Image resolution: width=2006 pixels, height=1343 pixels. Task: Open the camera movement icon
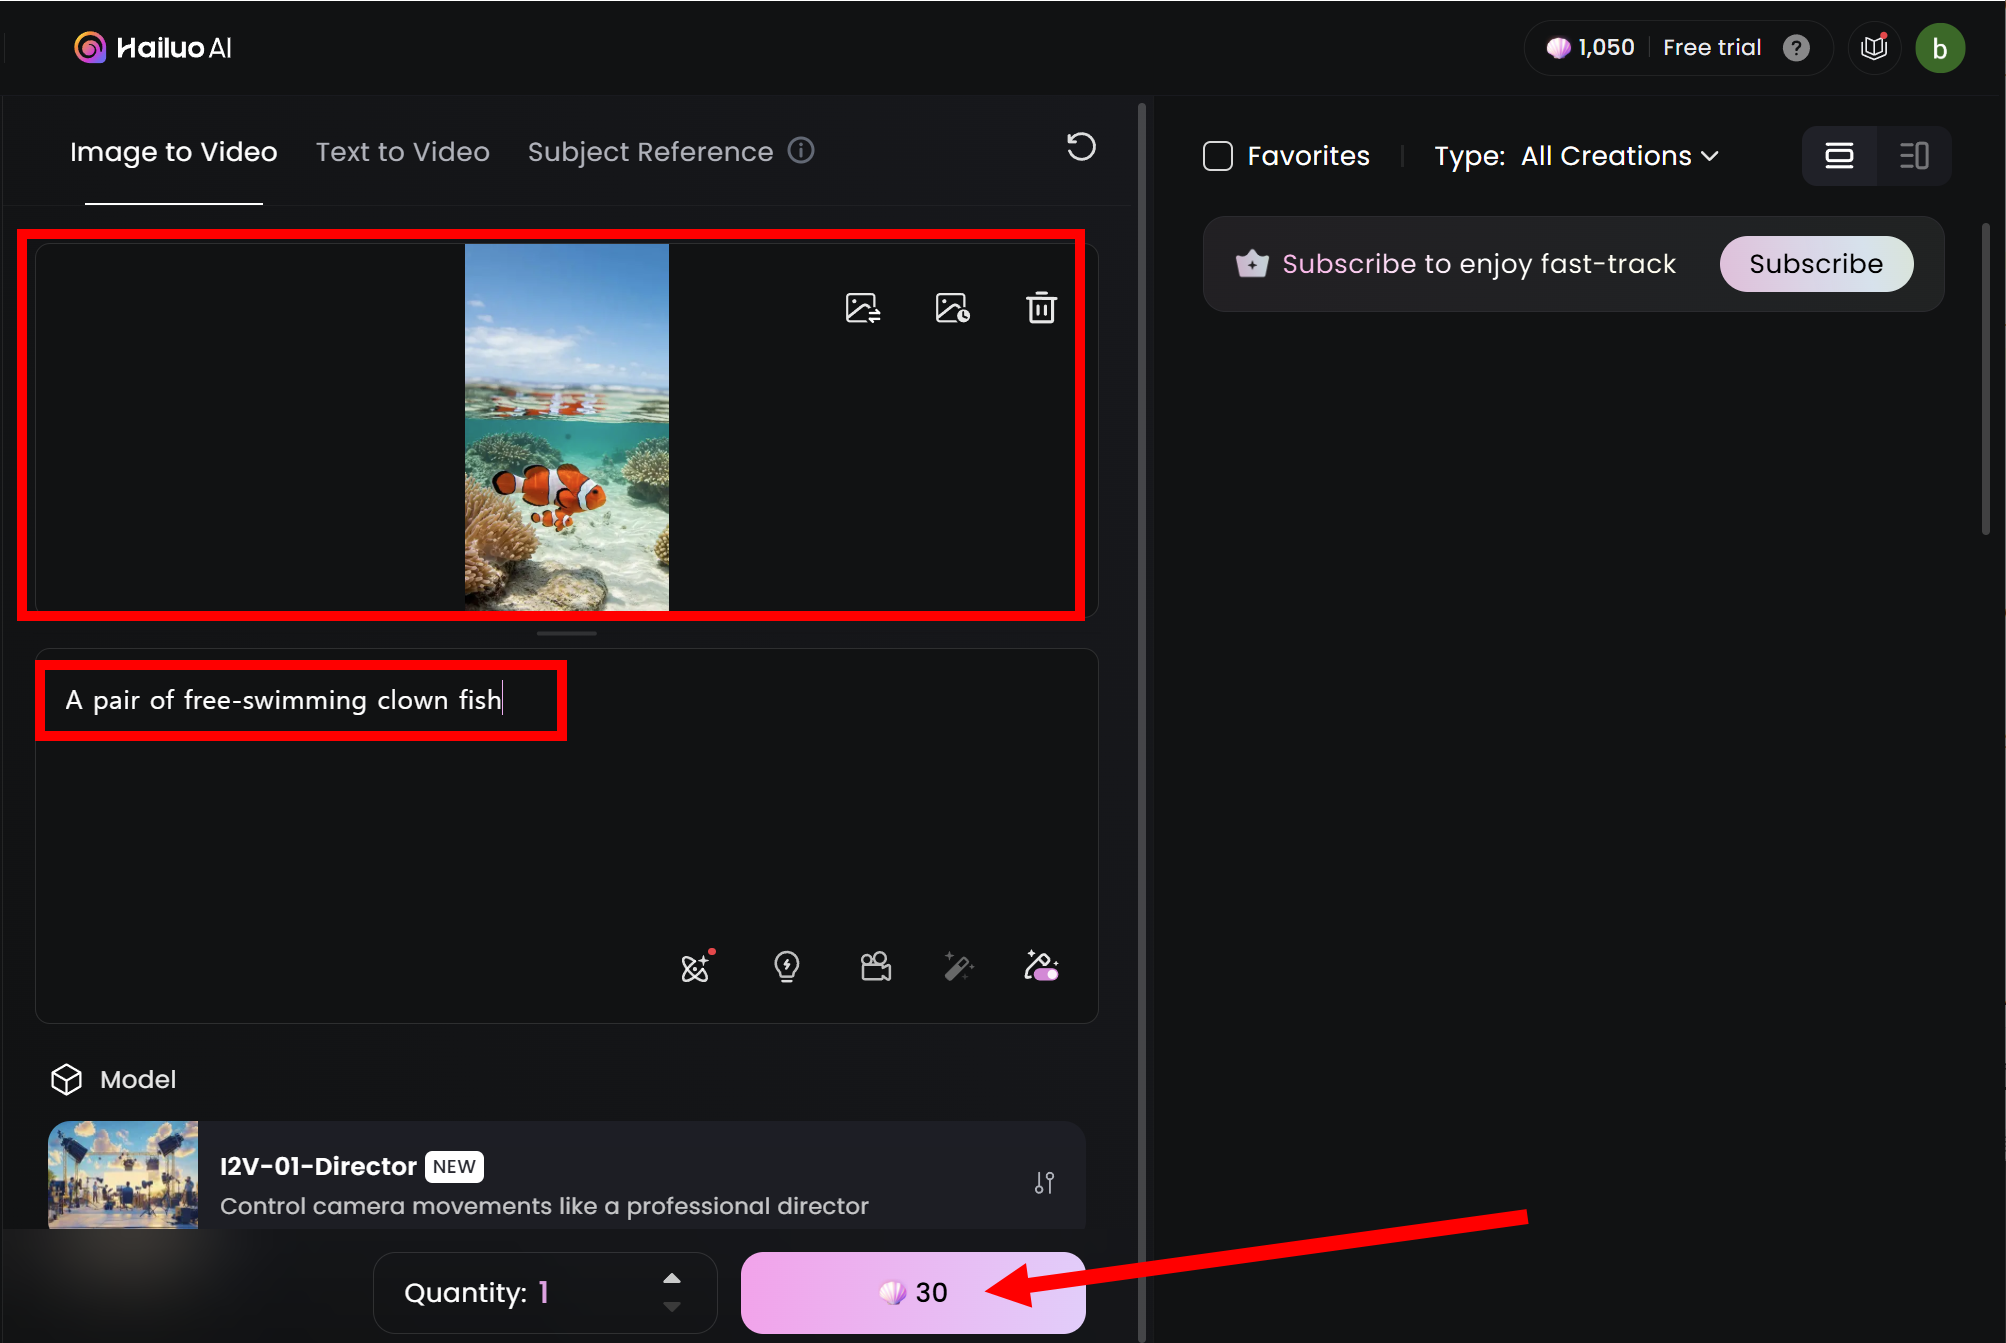876,966
